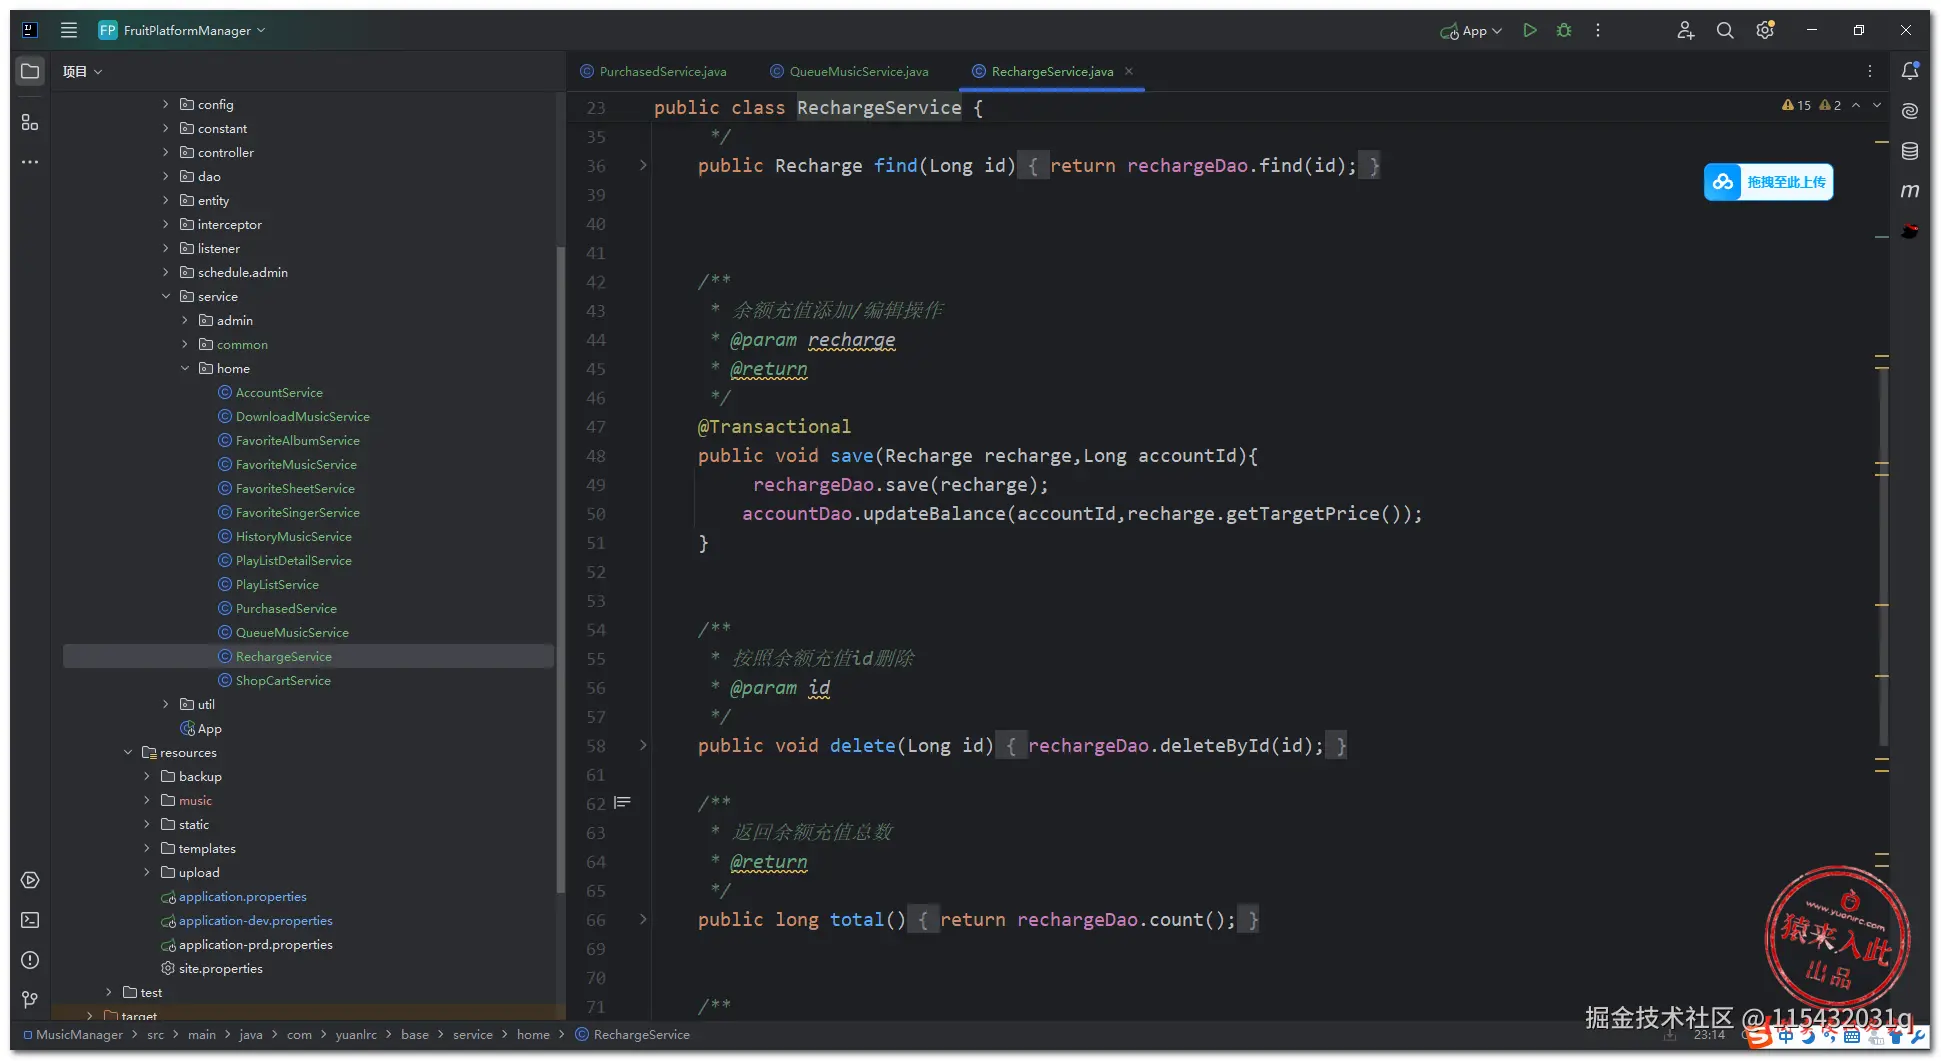This screenshot has height=1061, width=1941.
Task: Open the Structure tool window
Action: 30,122
